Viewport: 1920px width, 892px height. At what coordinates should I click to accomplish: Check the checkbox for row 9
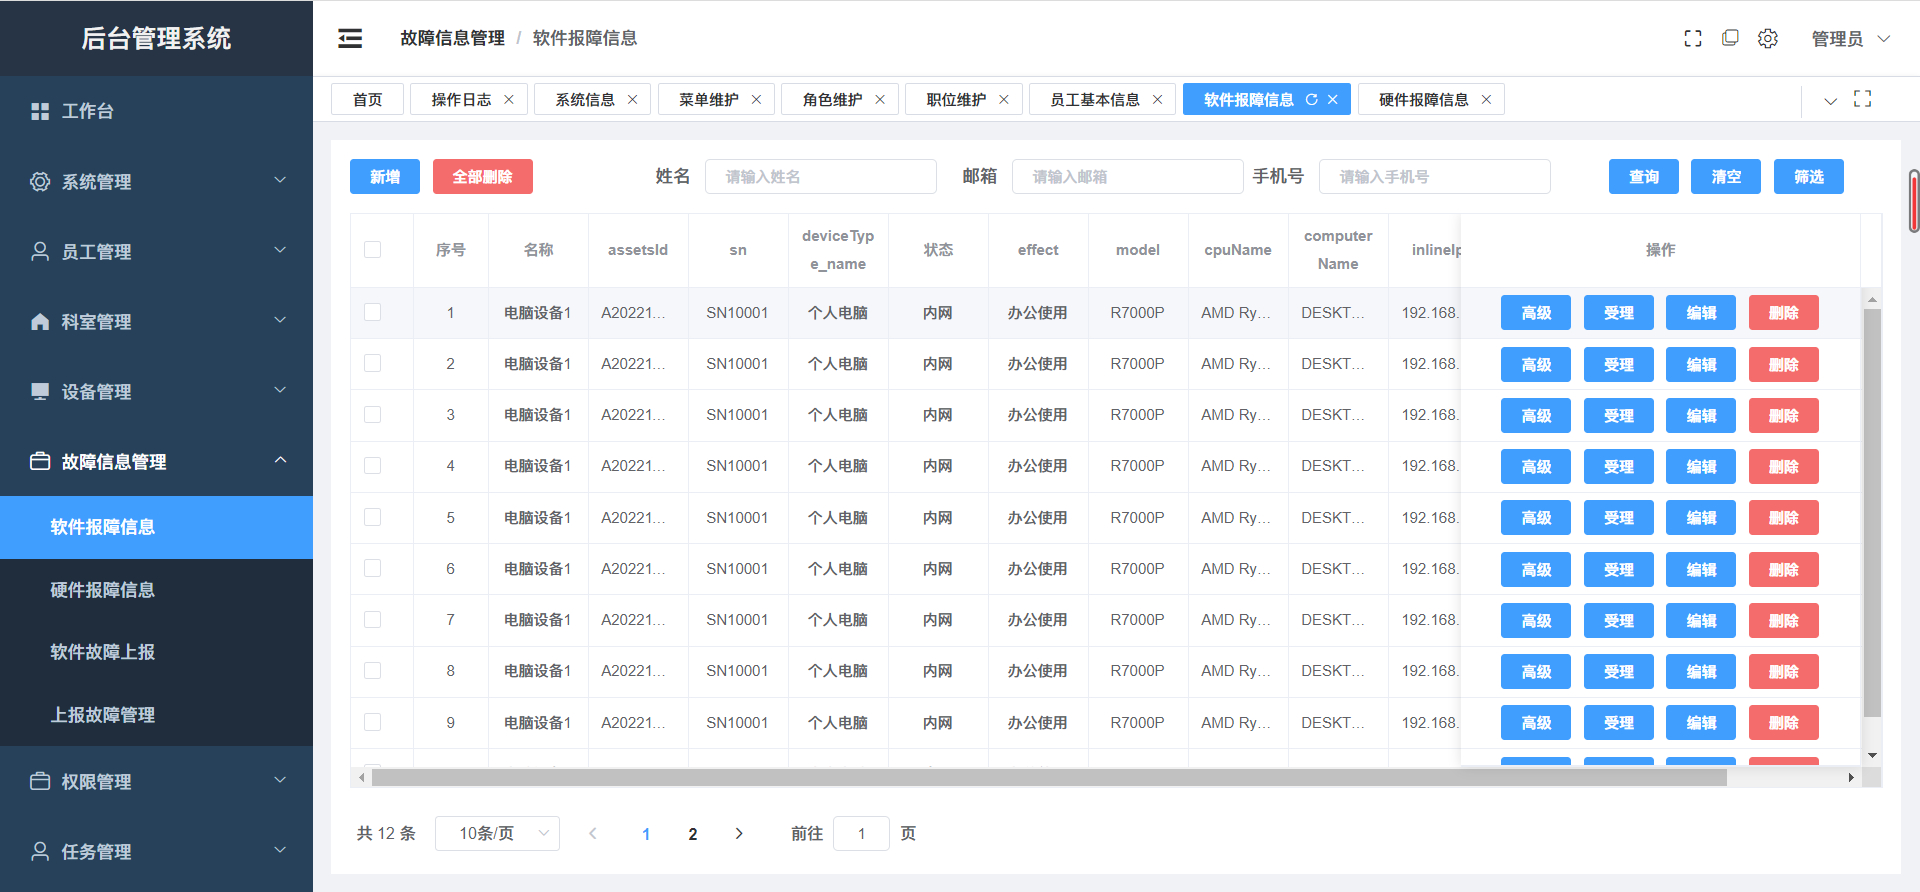[x=373, y=722]
